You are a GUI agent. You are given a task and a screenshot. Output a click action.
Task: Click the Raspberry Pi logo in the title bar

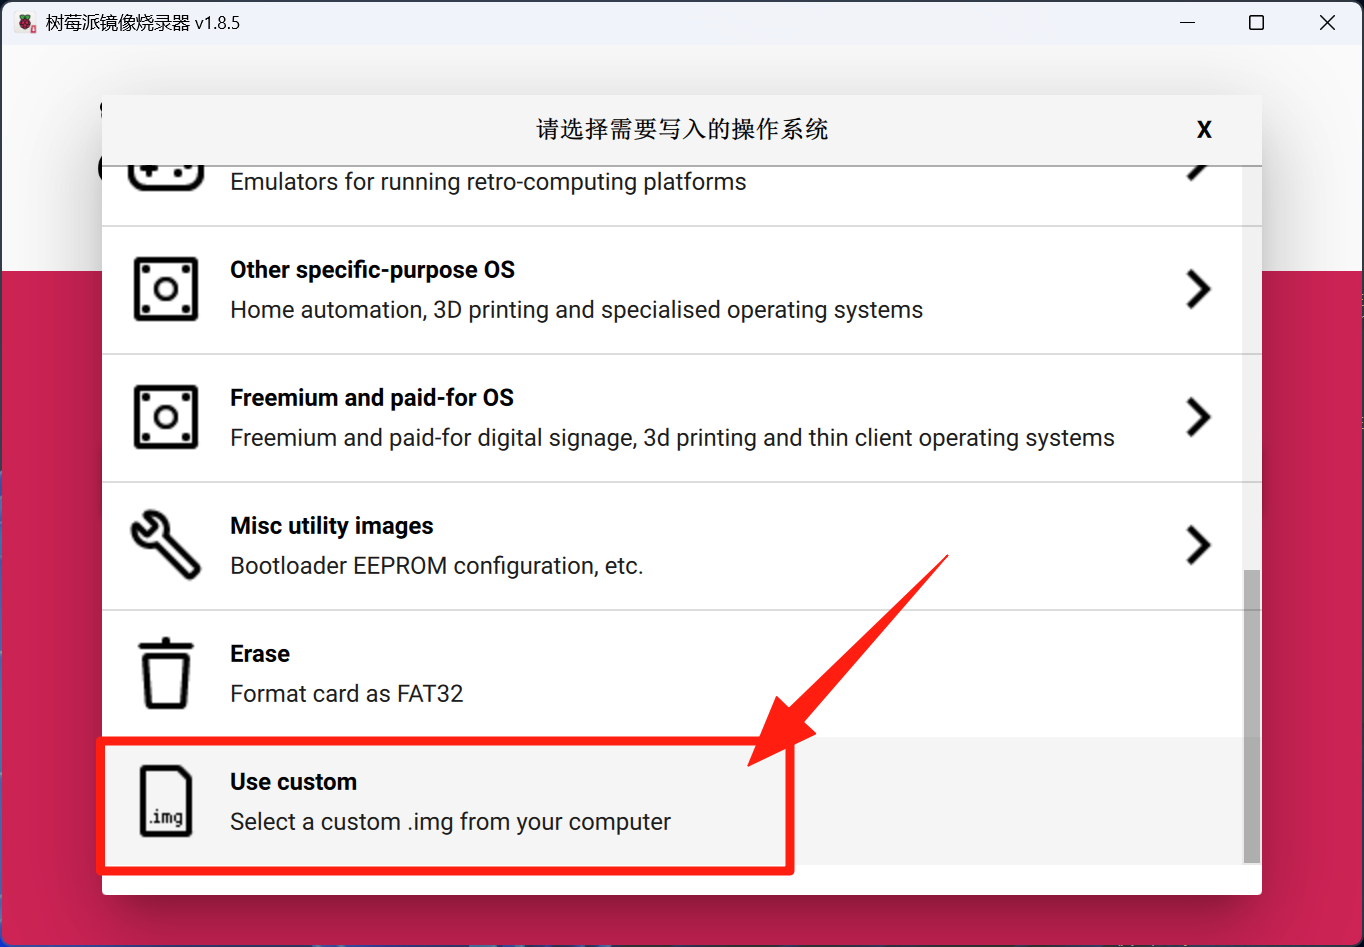pyautogui.click(x=25, y=23)
